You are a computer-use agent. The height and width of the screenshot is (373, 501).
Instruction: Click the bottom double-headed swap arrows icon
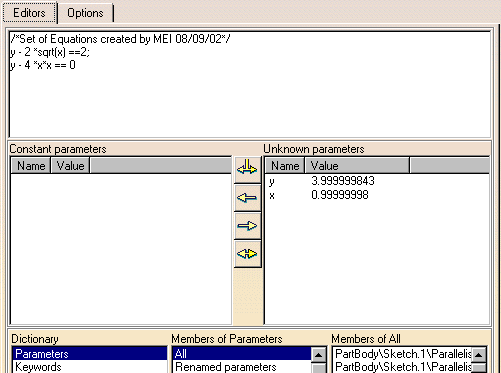(x=247, y=254)
